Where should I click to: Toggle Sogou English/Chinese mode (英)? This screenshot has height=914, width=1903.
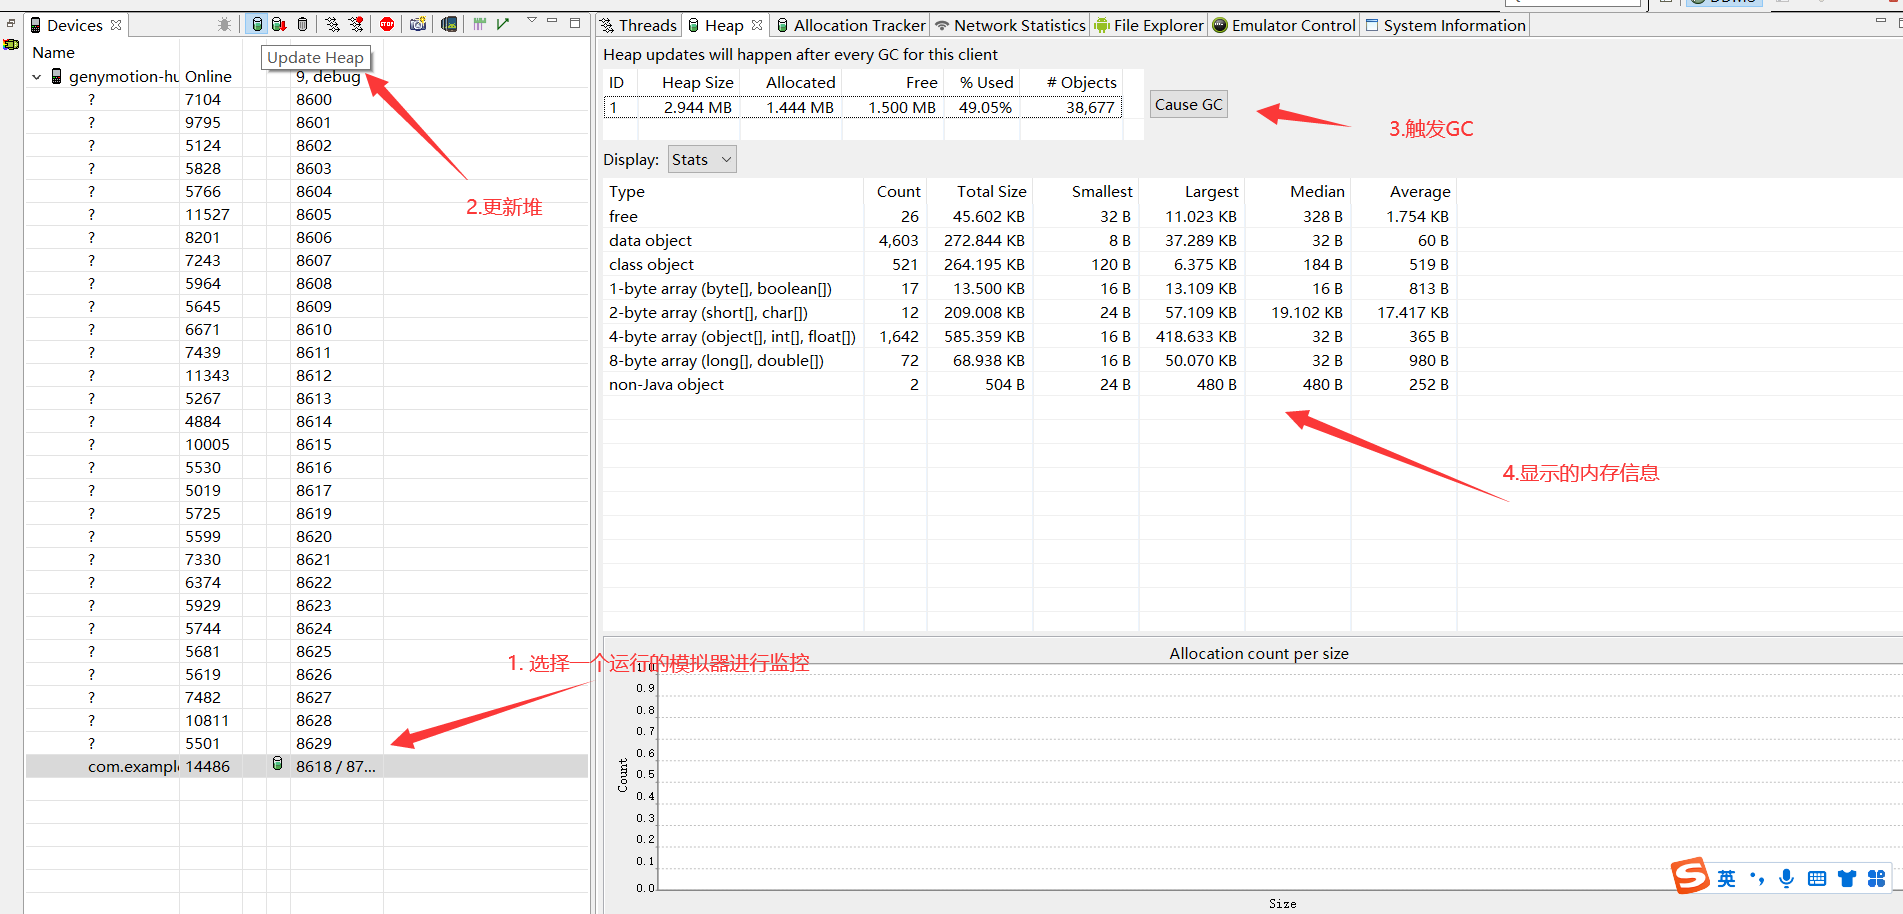pyautogui.click(x=1727, y=878)
